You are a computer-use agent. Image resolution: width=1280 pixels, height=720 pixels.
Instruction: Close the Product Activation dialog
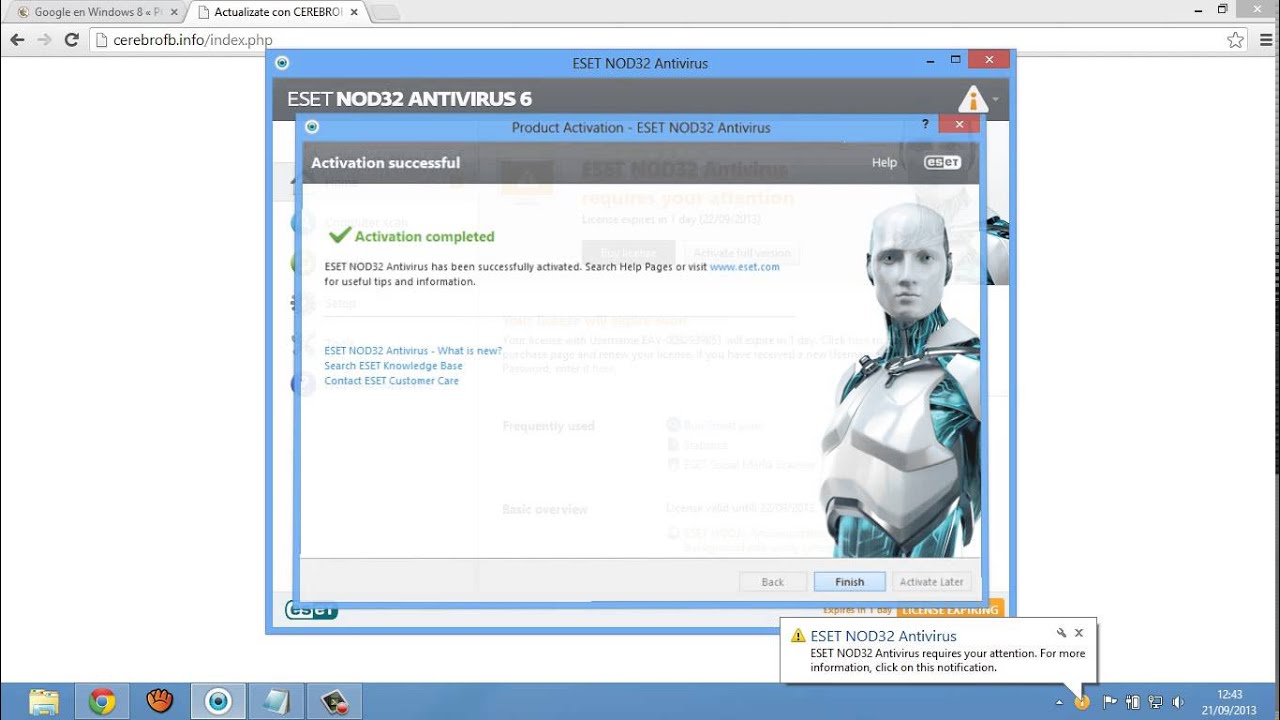click(959, 124)
